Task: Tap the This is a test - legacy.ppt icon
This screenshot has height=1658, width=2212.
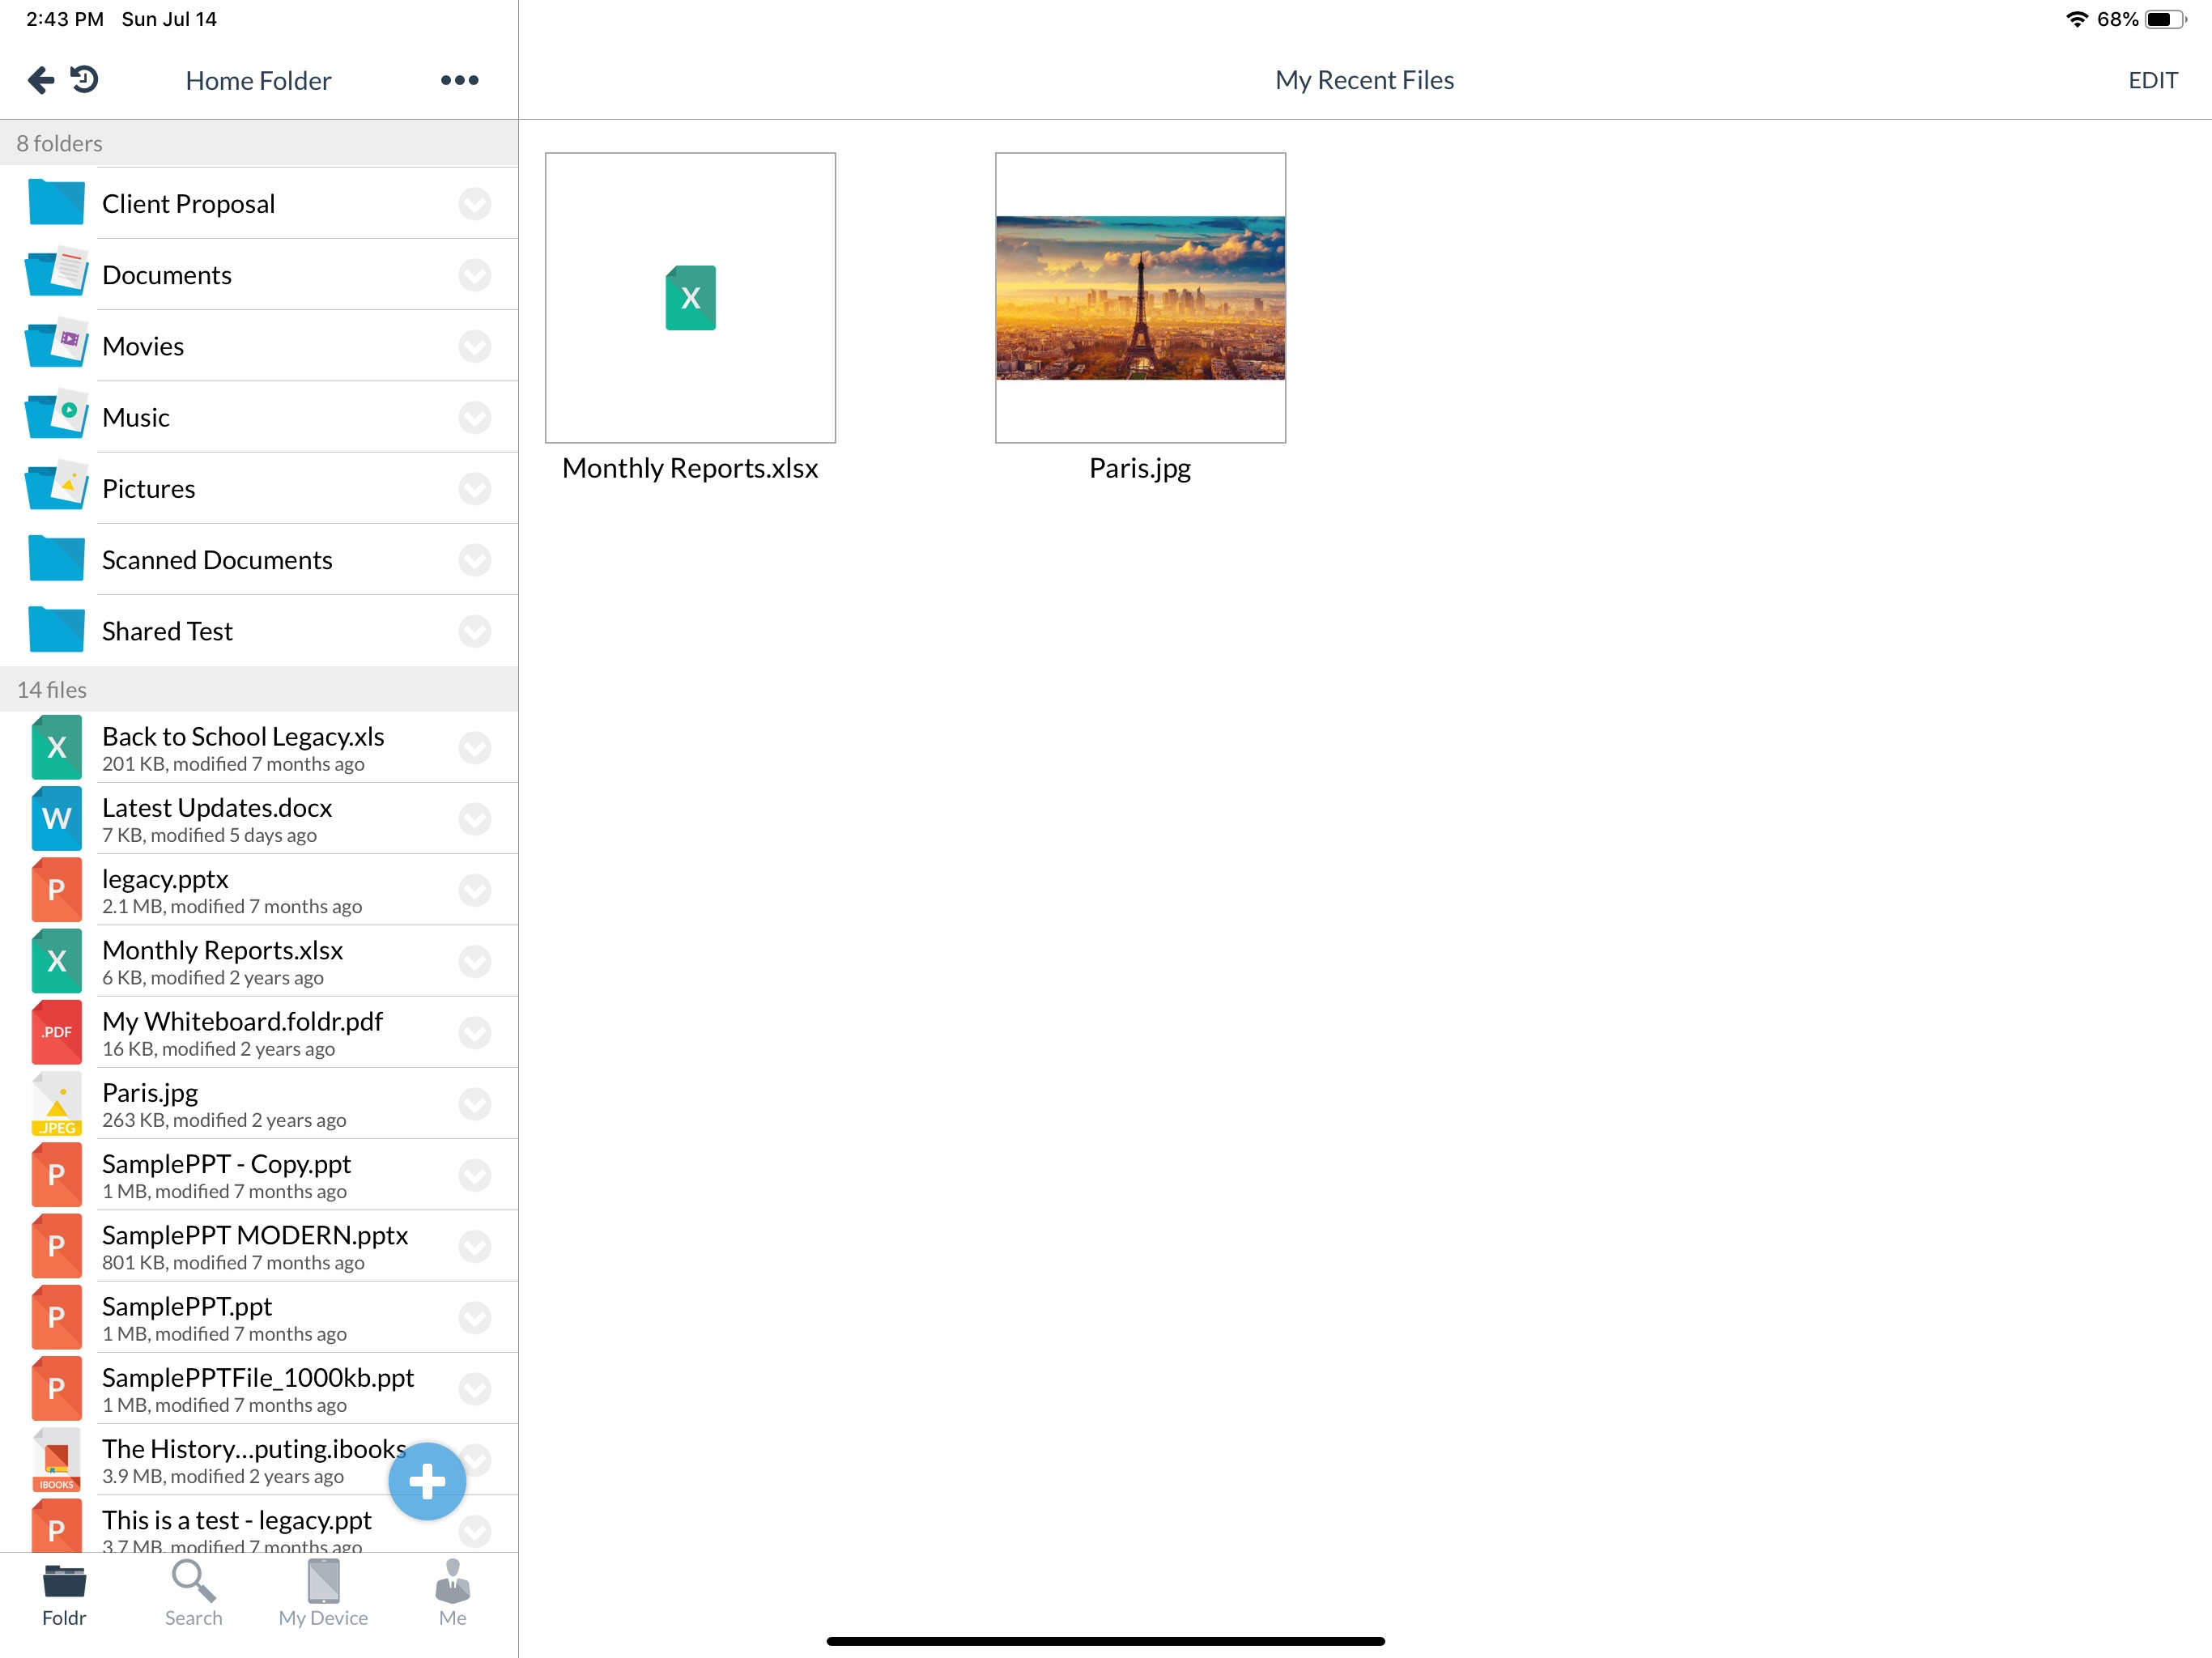Action: tap(57, 1526)
